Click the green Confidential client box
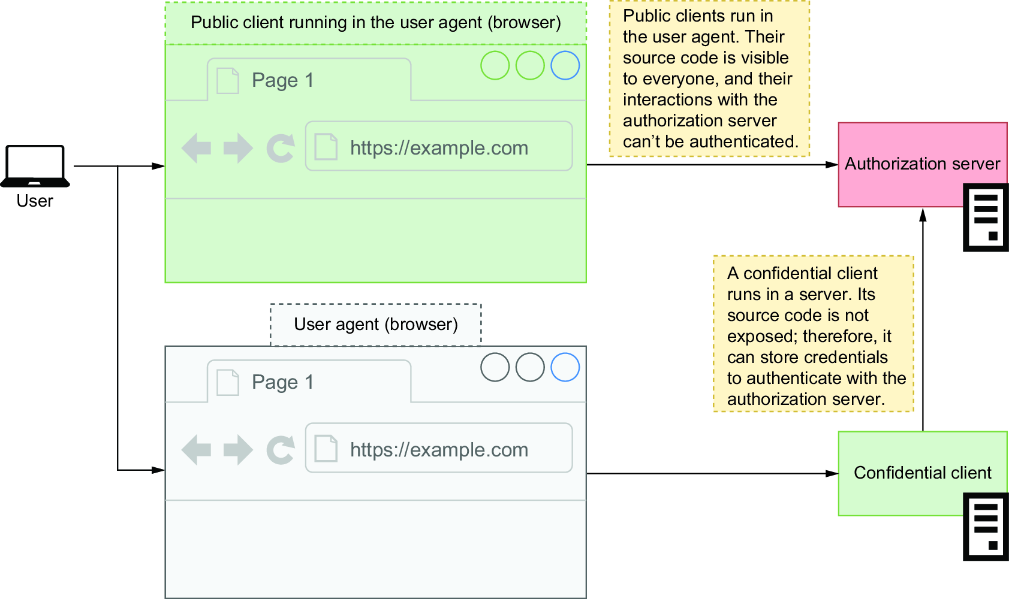Screen dimensions: 1009x599 (922, 473)
